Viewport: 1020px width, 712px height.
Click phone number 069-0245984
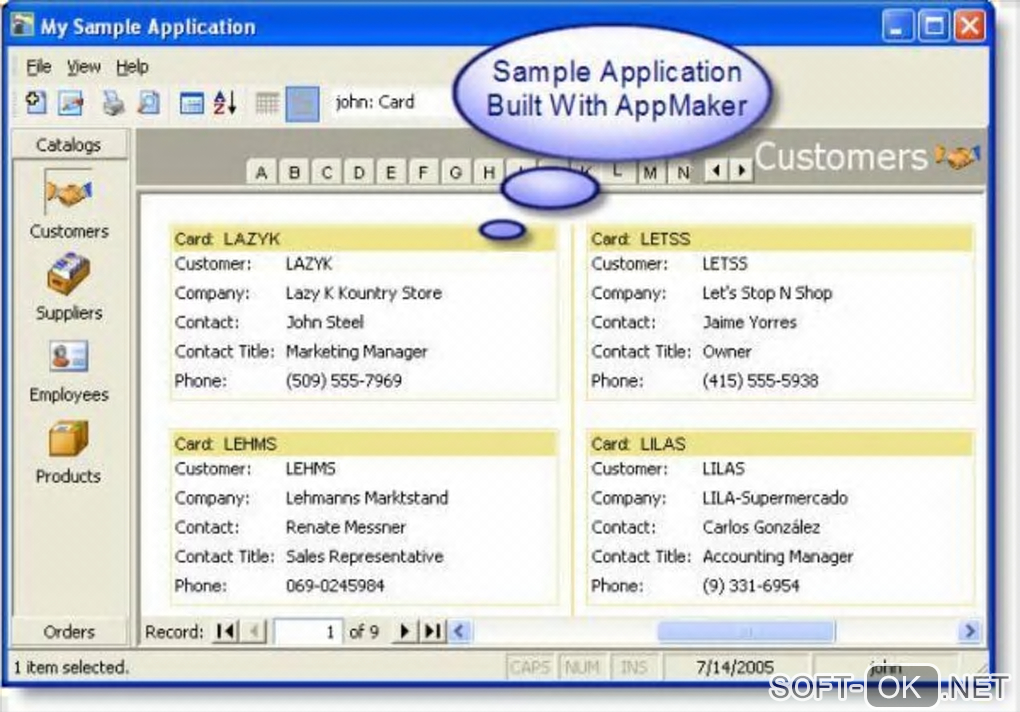point(335,585)
